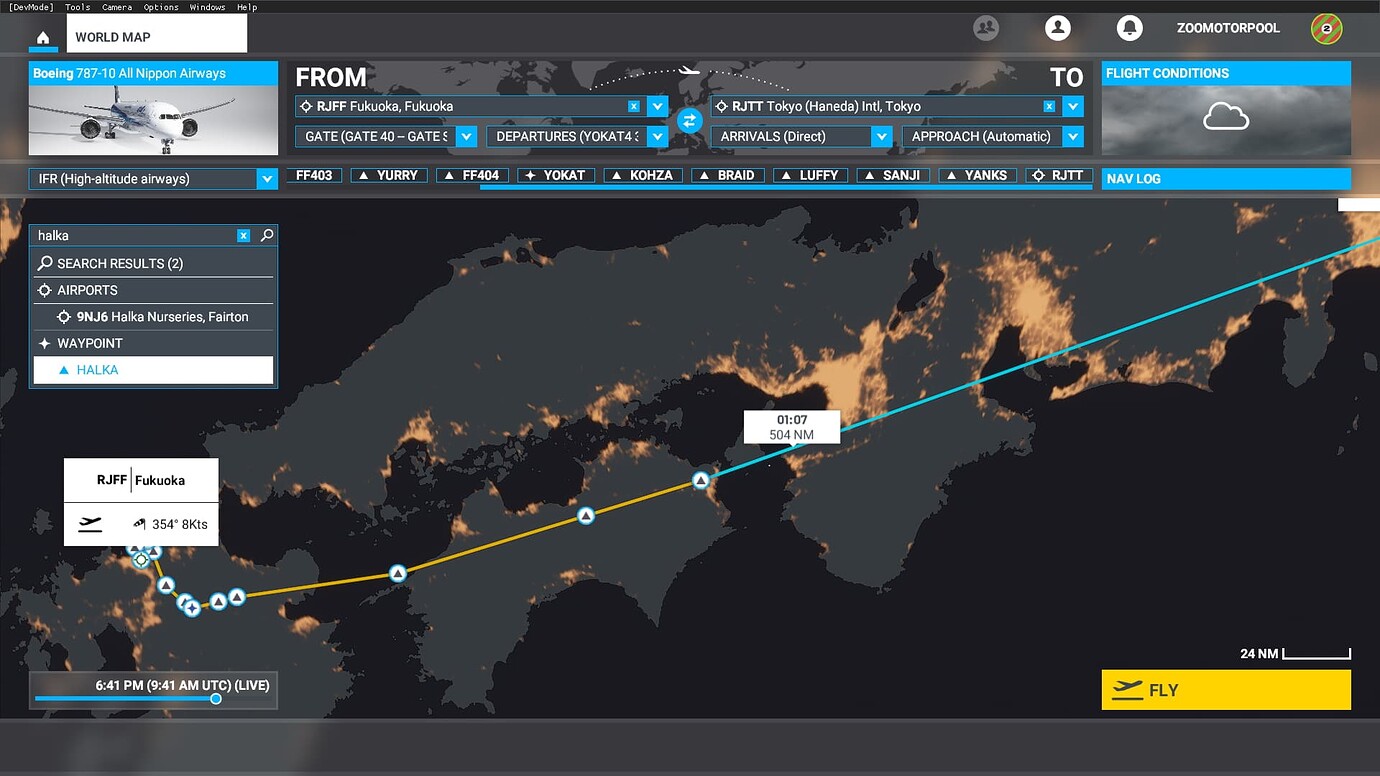The width and height of the screenshot is (1380, 776).
Task: Click the cloud icon in Flight Conditions
Action: tap(1224, 117)
